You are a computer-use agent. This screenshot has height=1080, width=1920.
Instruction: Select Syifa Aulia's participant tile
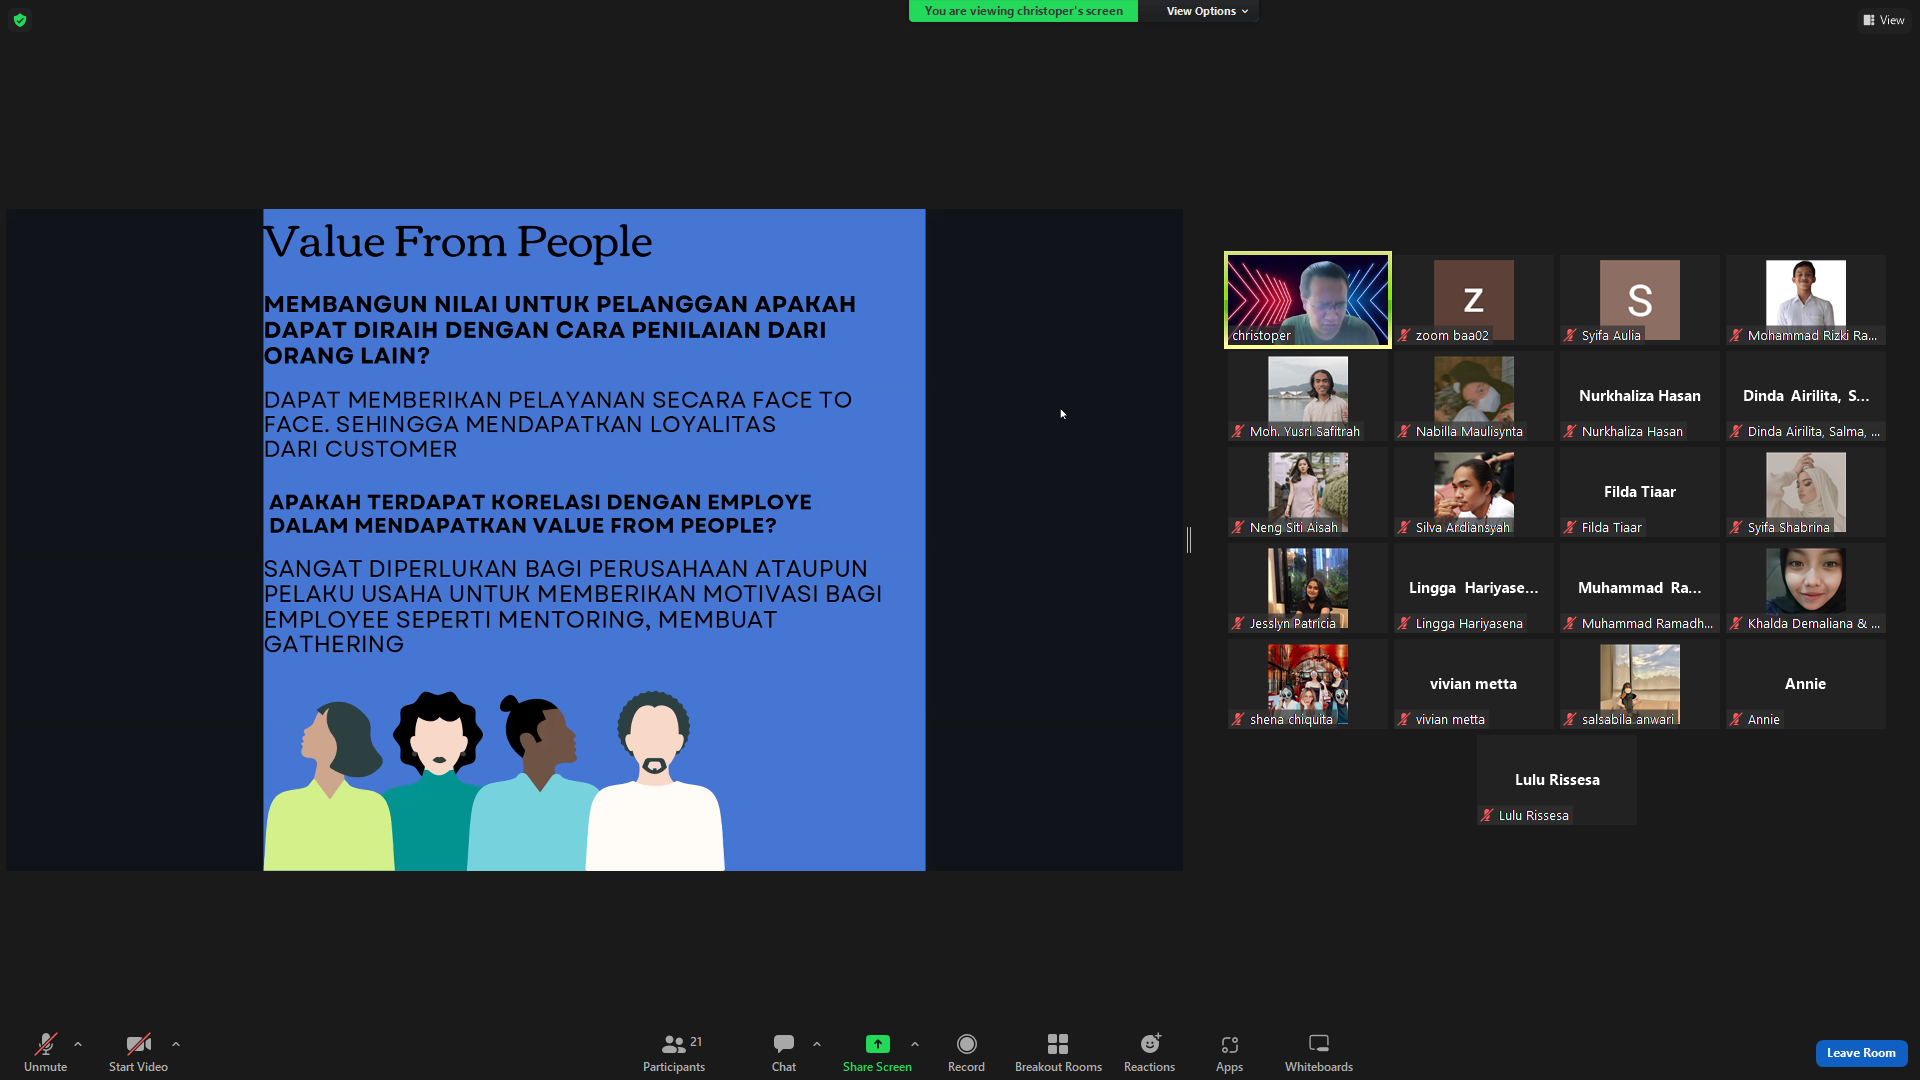[1640, 300]
